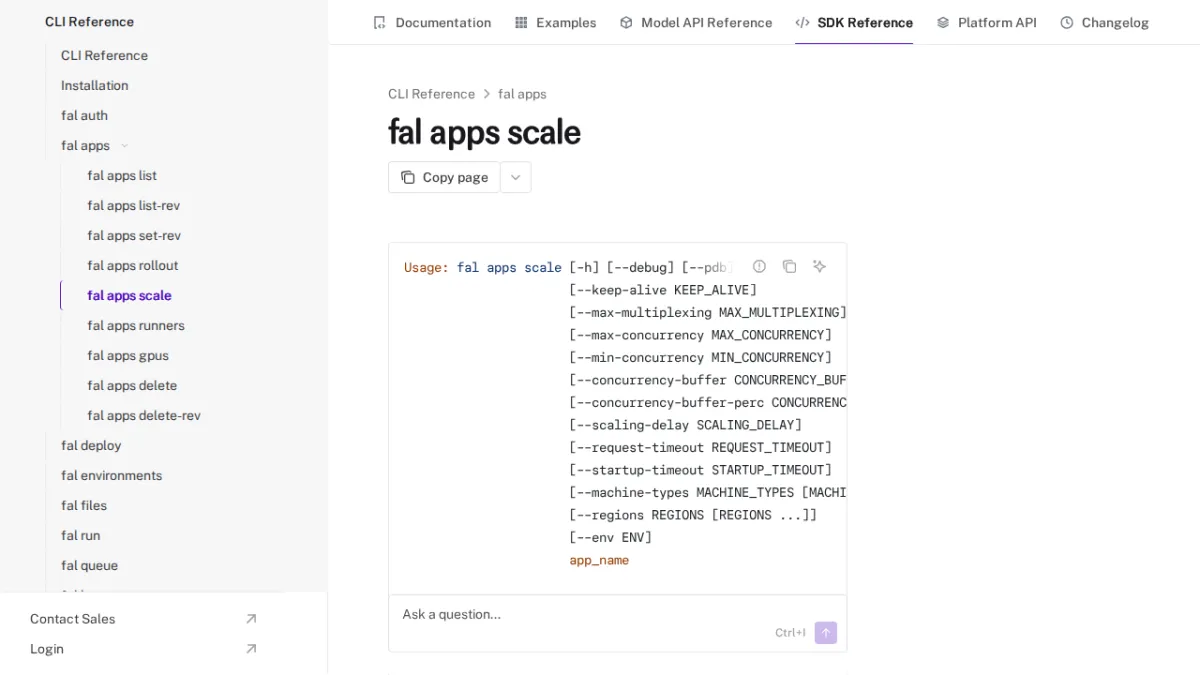Select the SDK Reference tab
Viewport: 1200px width, 675px height.
854,22
